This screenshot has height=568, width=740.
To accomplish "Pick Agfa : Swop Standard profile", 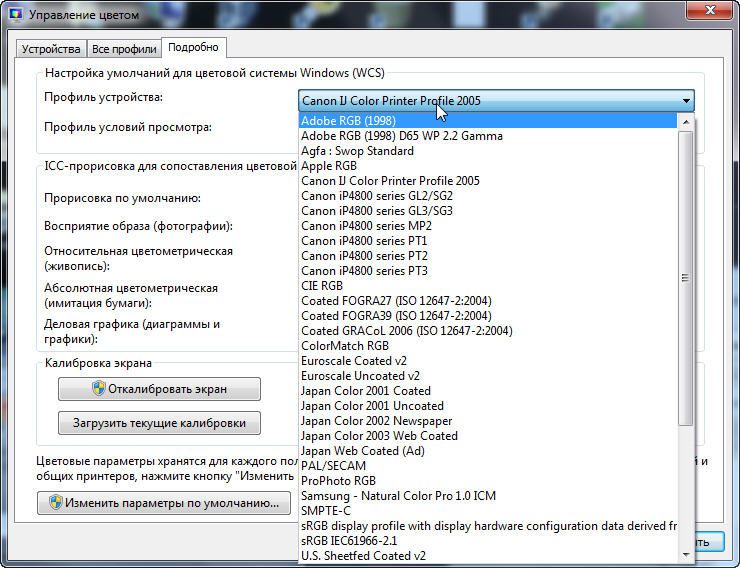I will [x=488, y=151].
